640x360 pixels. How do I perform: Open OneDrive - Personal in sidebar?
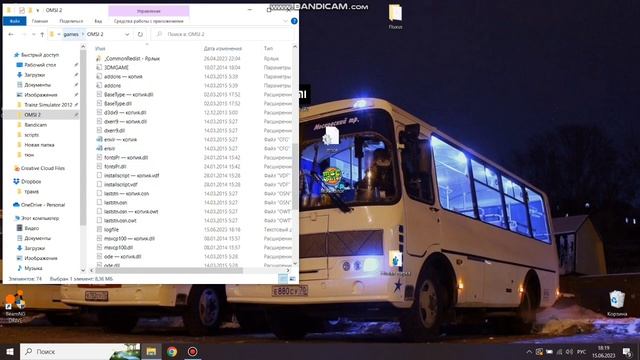point(42,205)
